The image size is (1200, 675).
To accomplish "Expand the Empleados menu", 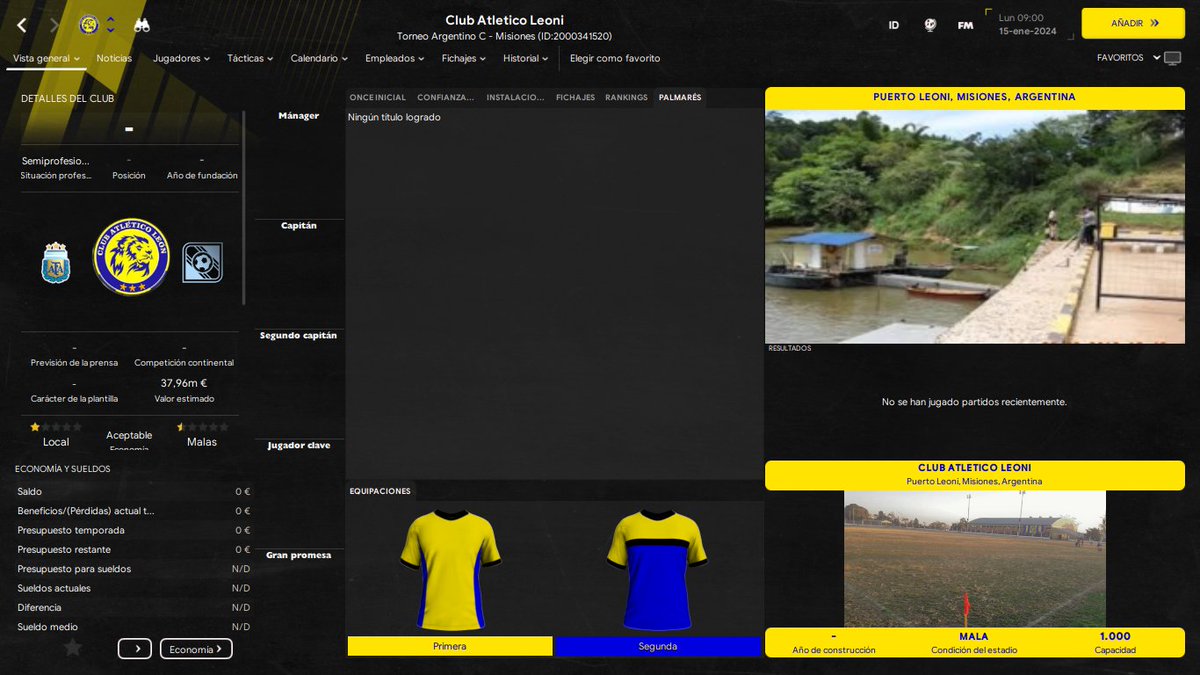I will pyautogui.click(x=394, y=58).
